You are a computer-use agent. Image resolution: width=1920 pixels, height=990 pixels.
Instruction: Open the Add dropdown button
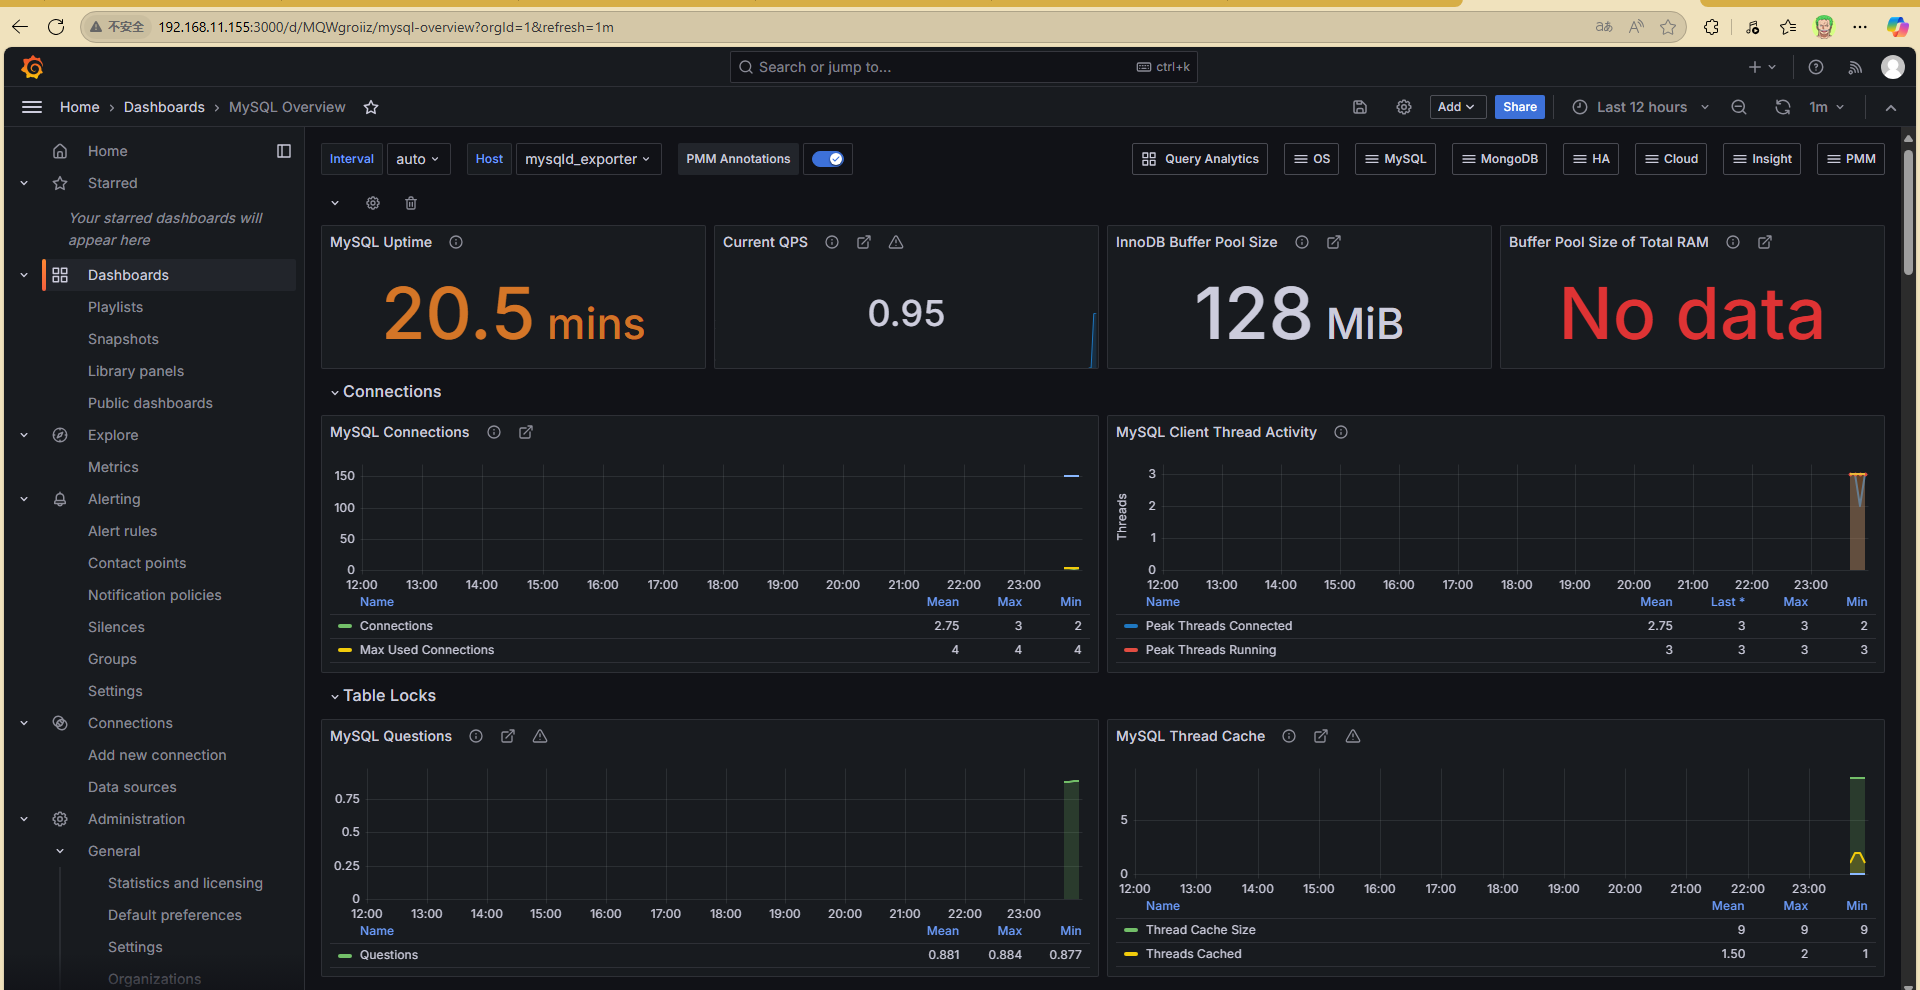pos(1456,107)
